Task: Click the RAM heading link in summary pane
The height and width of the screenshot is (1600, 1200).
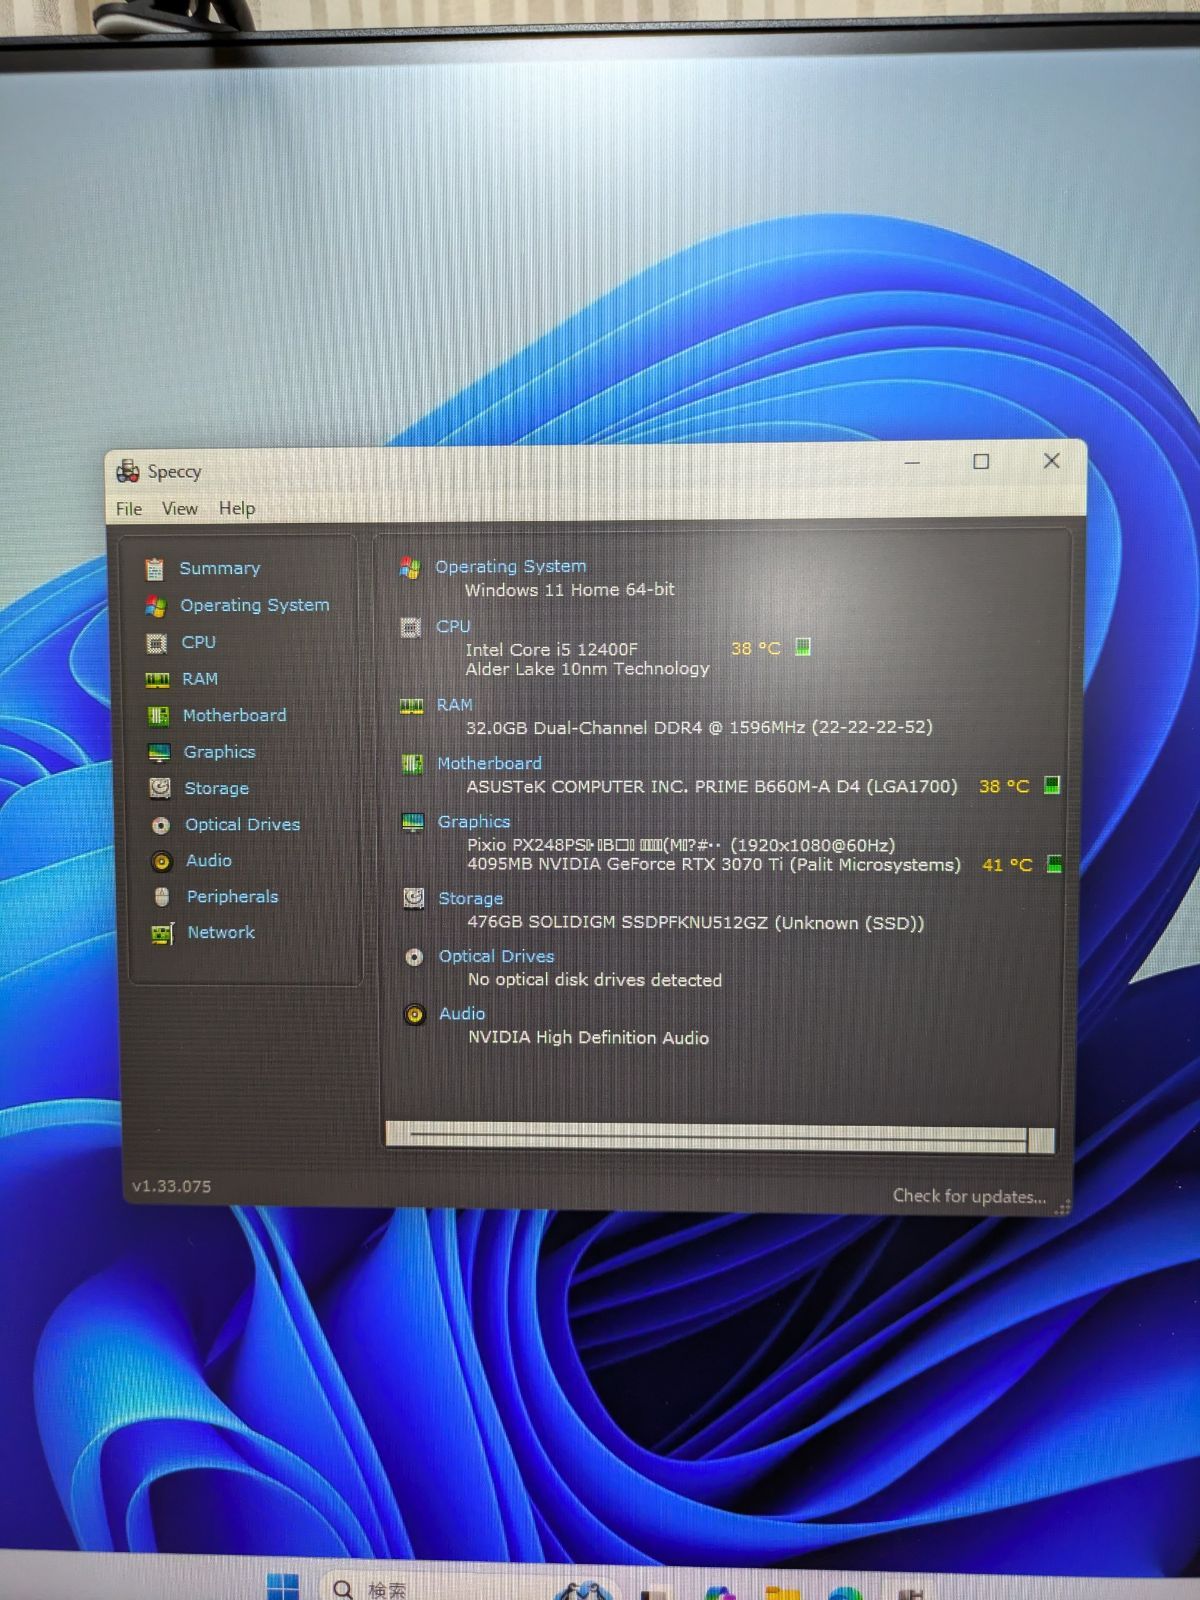Action: pyautogui.click(x=454, y=705)
